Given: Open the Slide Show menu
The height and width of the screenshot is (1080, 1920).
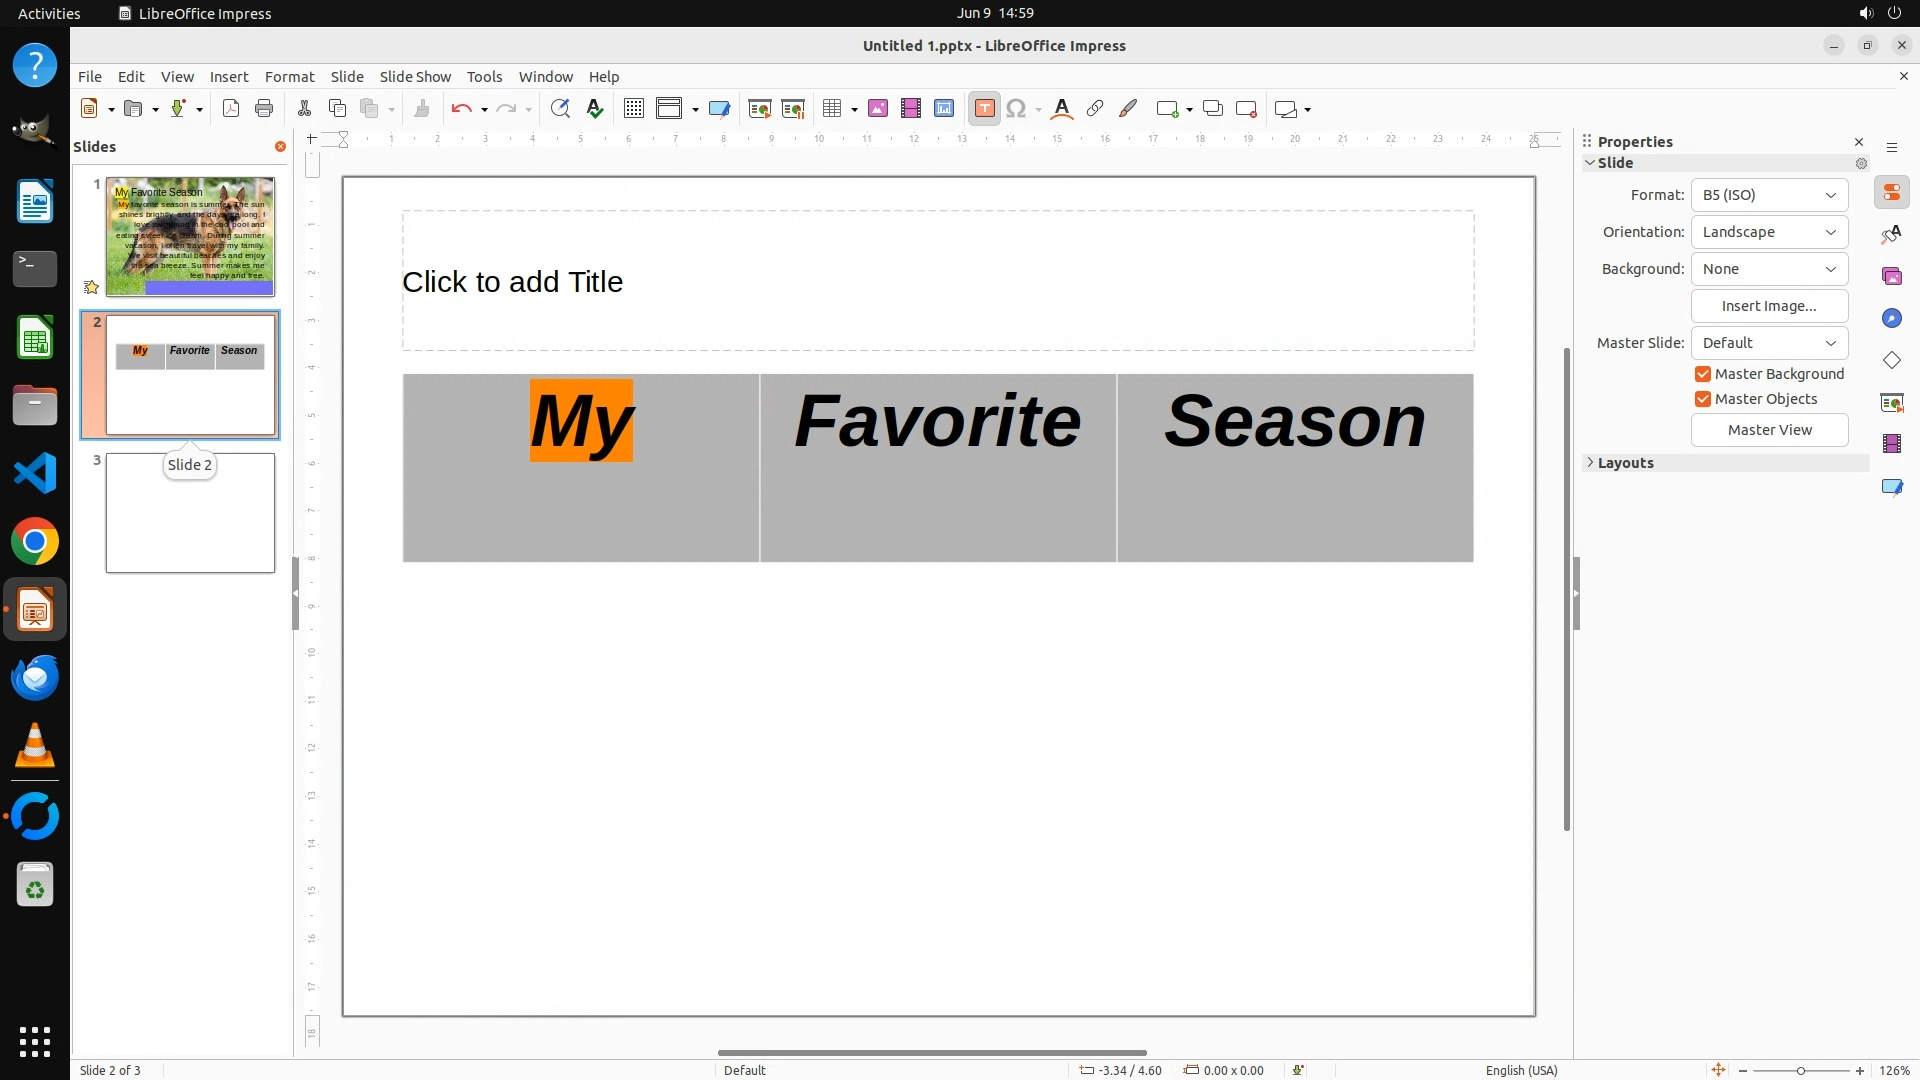Looking at the screenshot, I should point(415,77).
